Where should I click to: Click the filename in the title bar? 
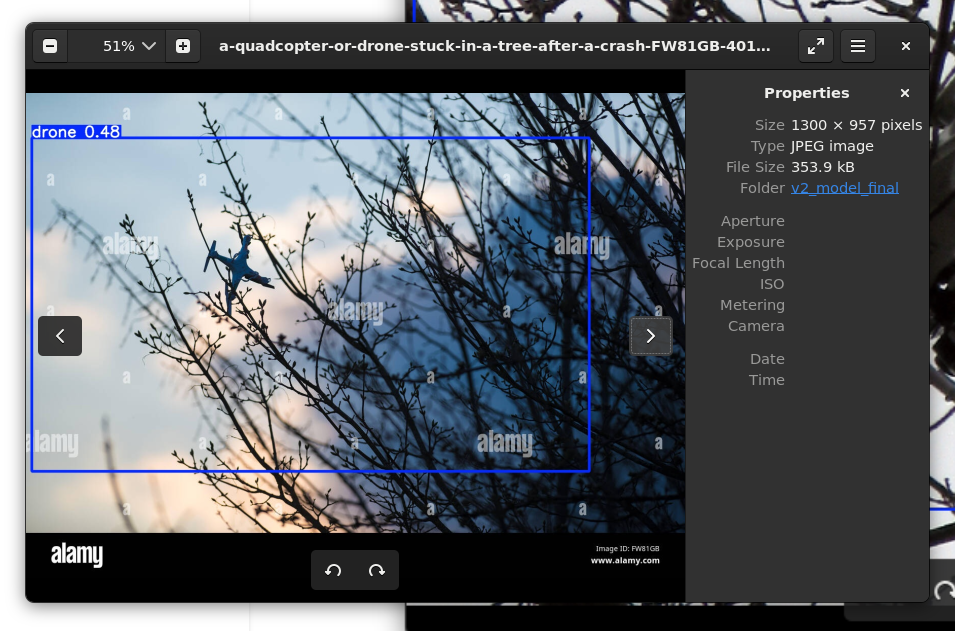point(494,46)
